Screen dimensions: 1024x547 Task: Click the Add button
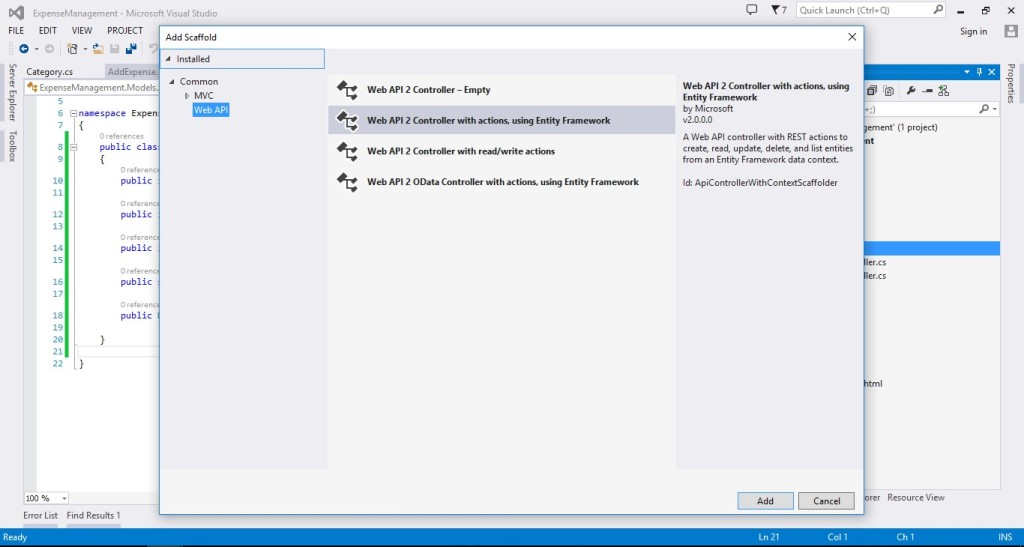click(765, 501)
